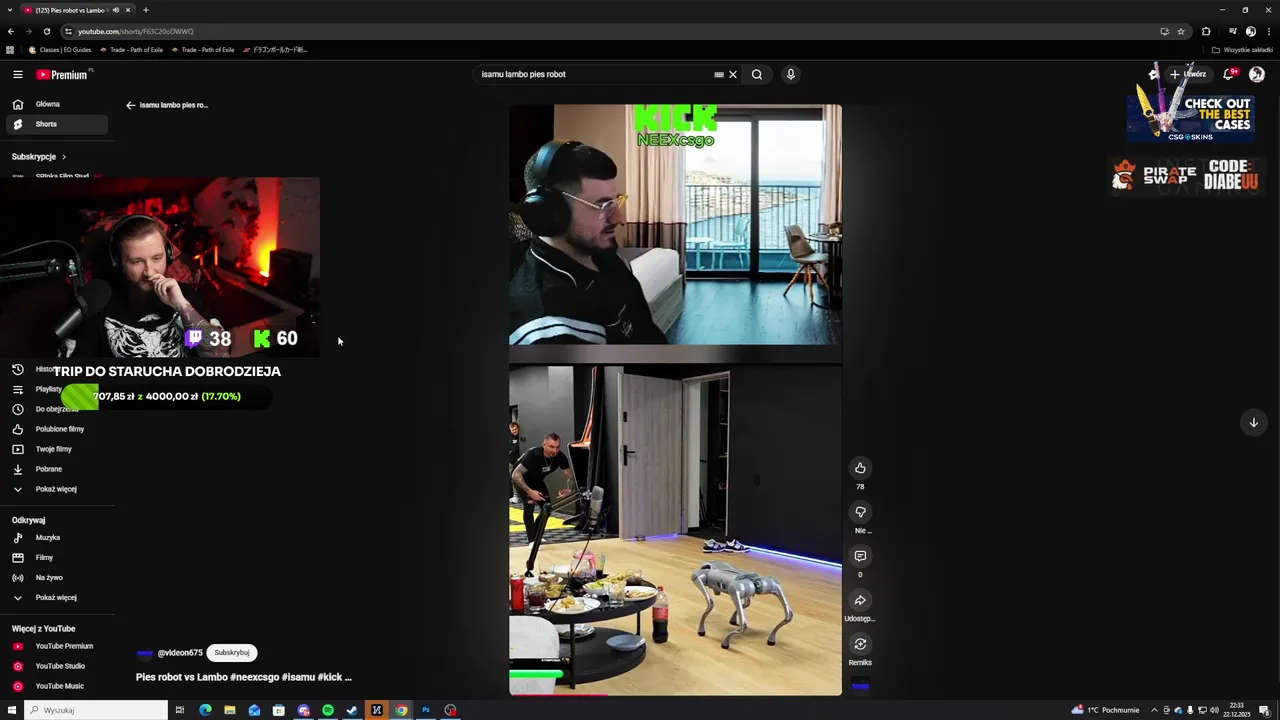Open the on-screen keyboard in the search bar

tap(718, 74)
